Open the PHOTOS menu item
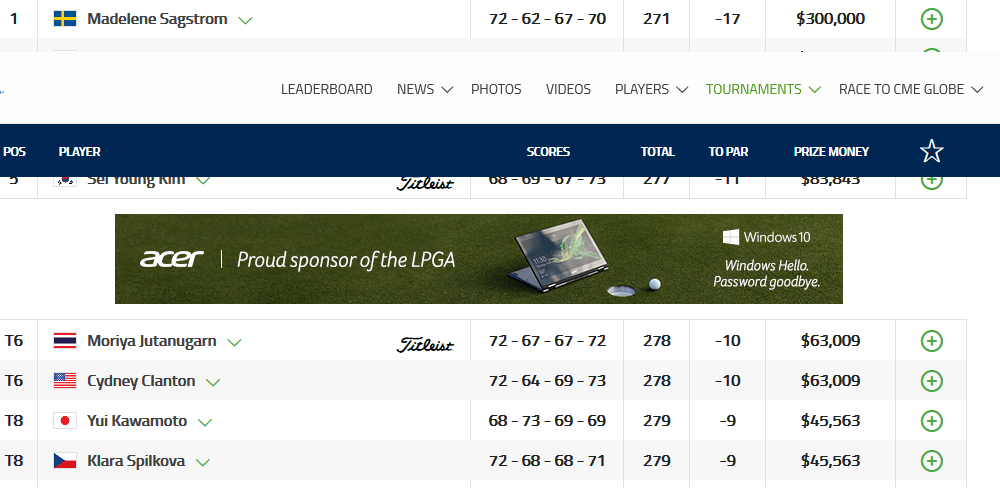The width and height of the screenshot is (1000, 488). [x=496, y=89]
